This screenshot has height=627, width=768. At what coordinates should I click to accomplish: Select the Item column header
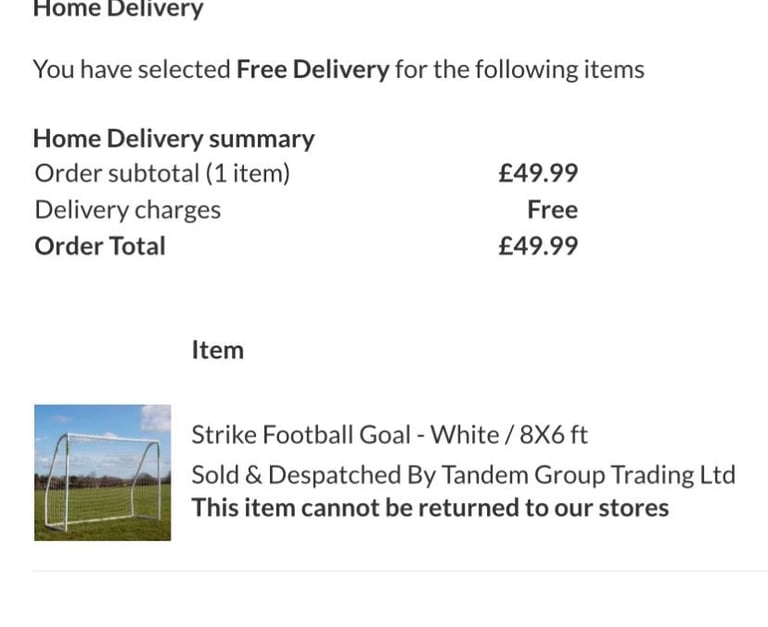tap(217, 350)
